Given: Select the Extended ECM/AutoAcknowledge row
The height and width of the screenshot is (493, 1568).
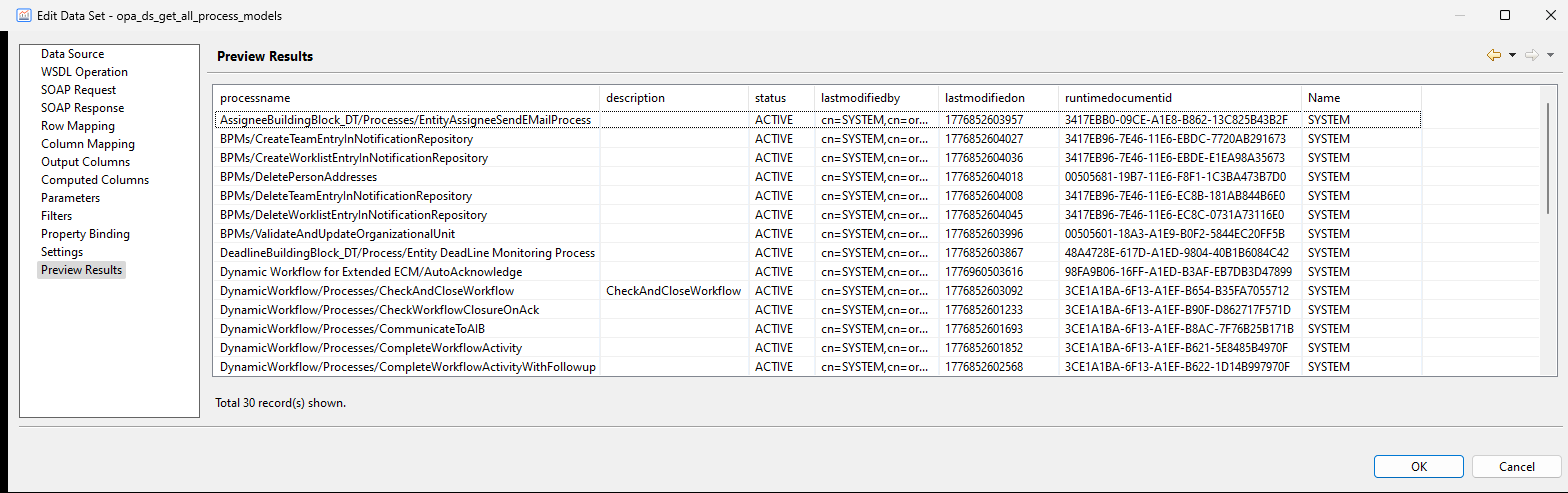Looking at the screenshot, I should point(817,272).
